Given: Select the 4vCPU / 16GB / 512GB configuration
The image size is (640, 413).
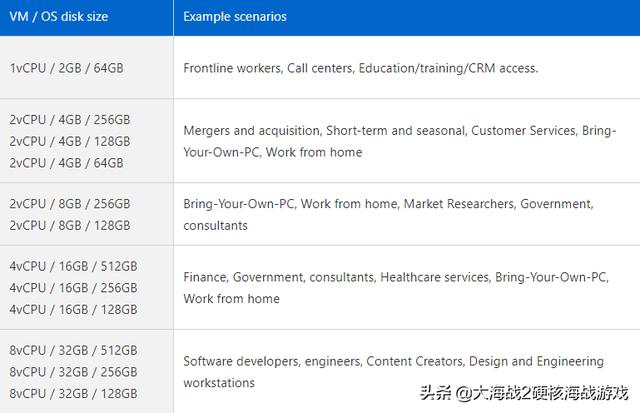Looking at the screenshot, I should click(x=73, y=266).
